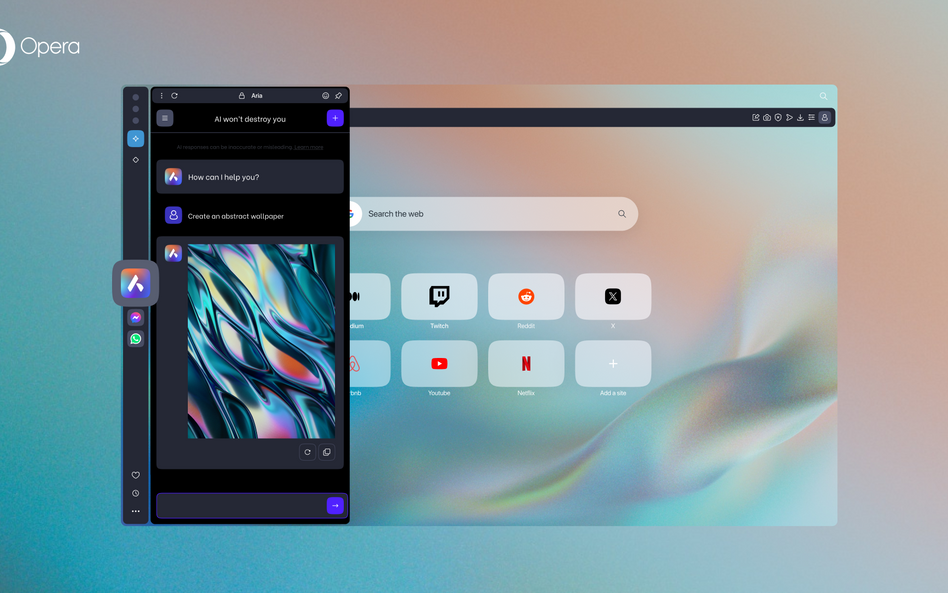Open the Aria chat list hamburger menu
Image resolution: width=948 pixels, height=593 pixels.
[x=165, y=118]
